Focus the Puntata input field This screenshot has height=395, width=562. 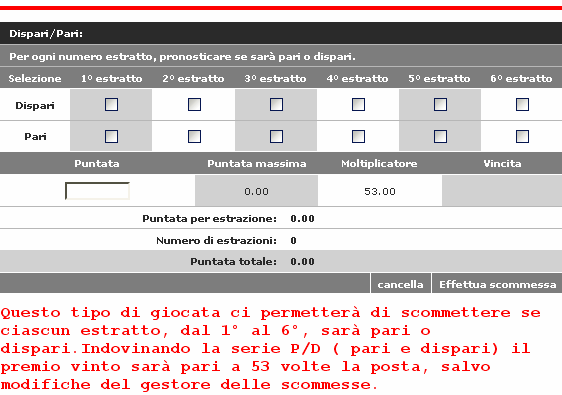click(x=97, y=191)
